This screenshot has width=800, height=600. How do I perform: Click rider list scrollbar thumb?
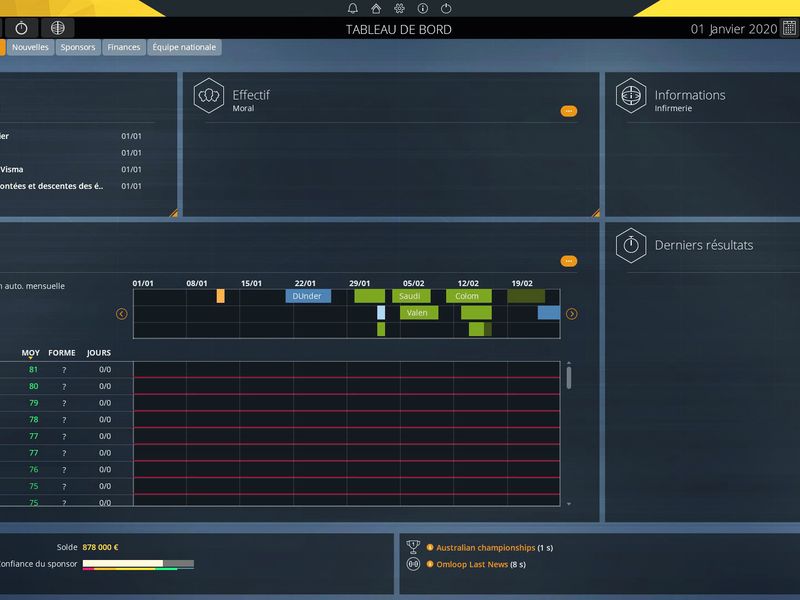click(x=569, y=378)
